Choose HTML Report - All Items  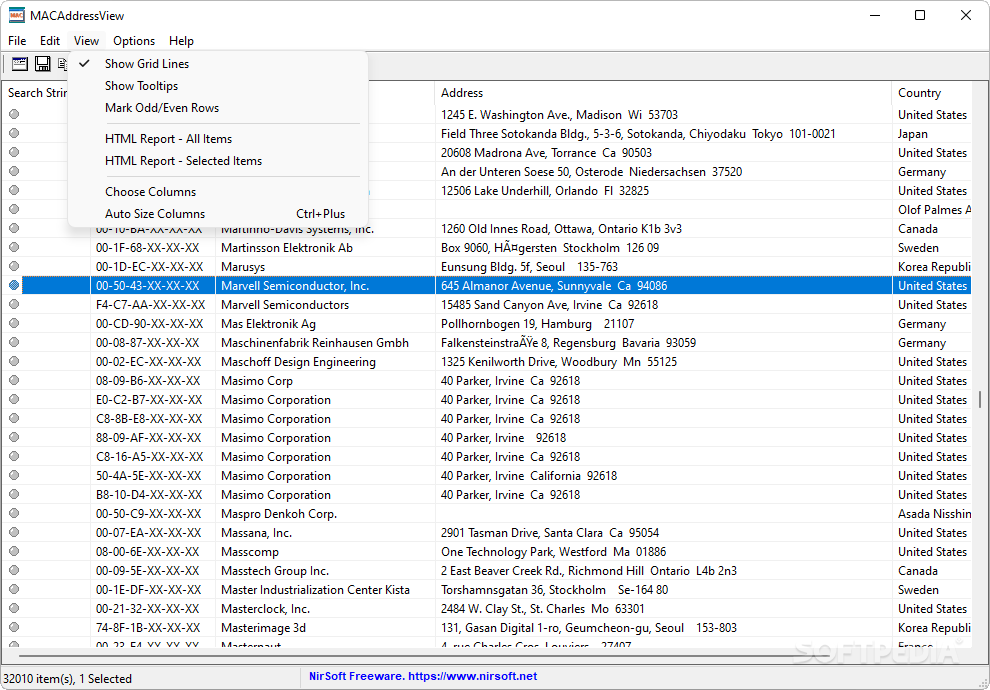point(218,139)
